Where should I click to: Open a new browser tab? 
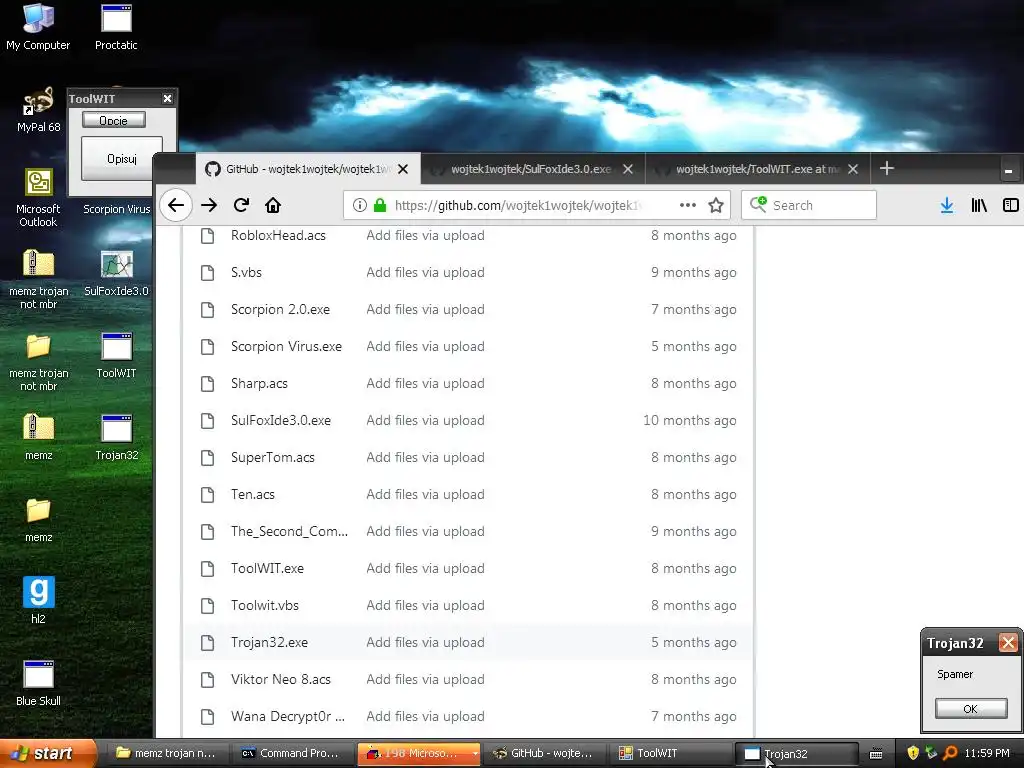[x=886, y=168]
